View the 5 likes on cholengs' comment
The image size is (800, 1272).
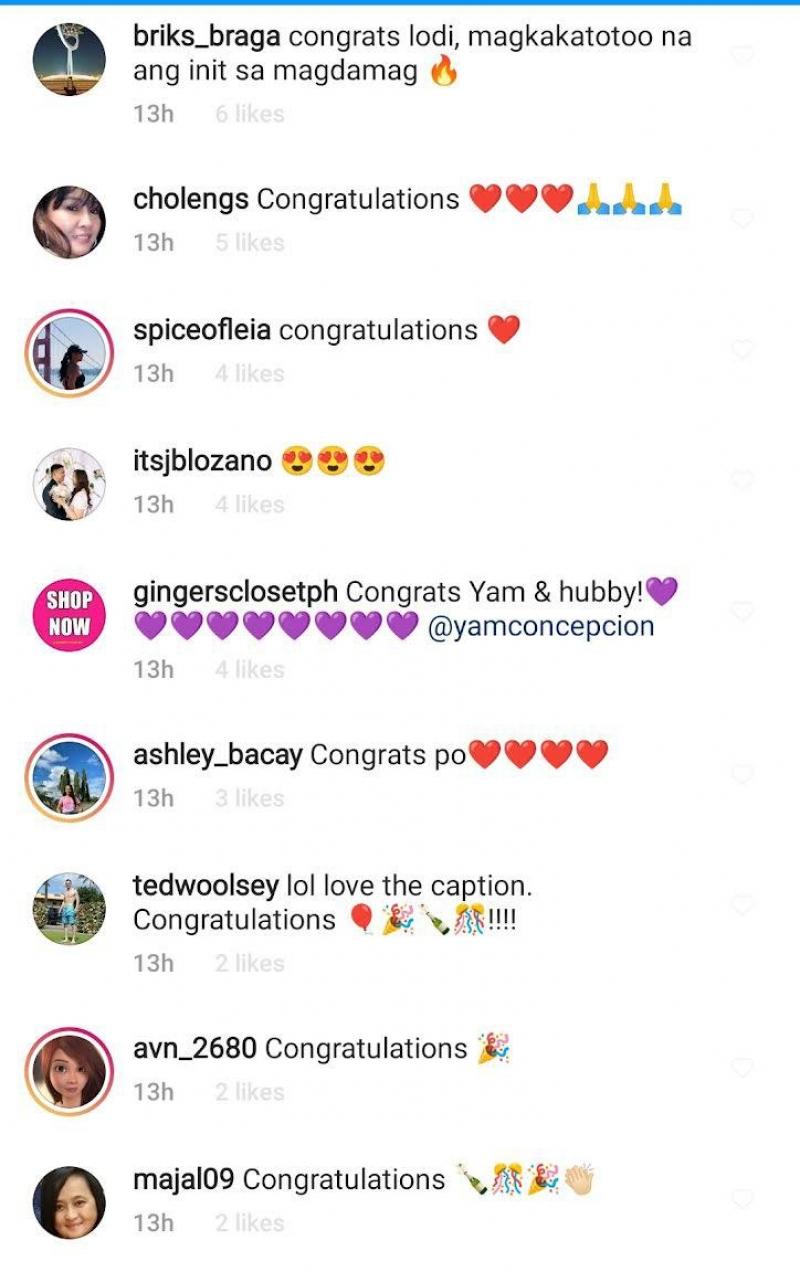(249, 242)
